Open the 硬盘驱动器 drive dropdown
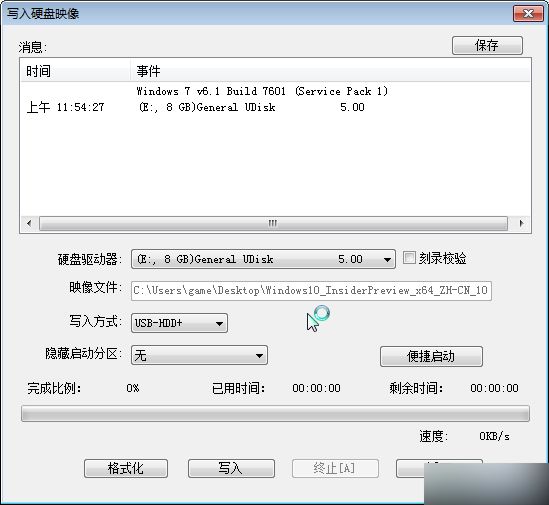This screenshot has height=505, width=549. [x=263, y=259]
